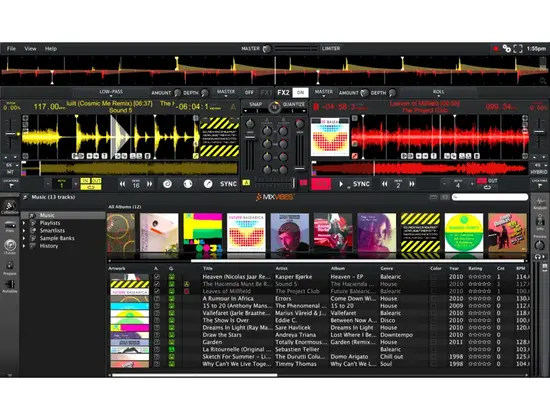Open settings gears icon in top bar
This screenshot has width=550, height=420.
coord(507,49)
